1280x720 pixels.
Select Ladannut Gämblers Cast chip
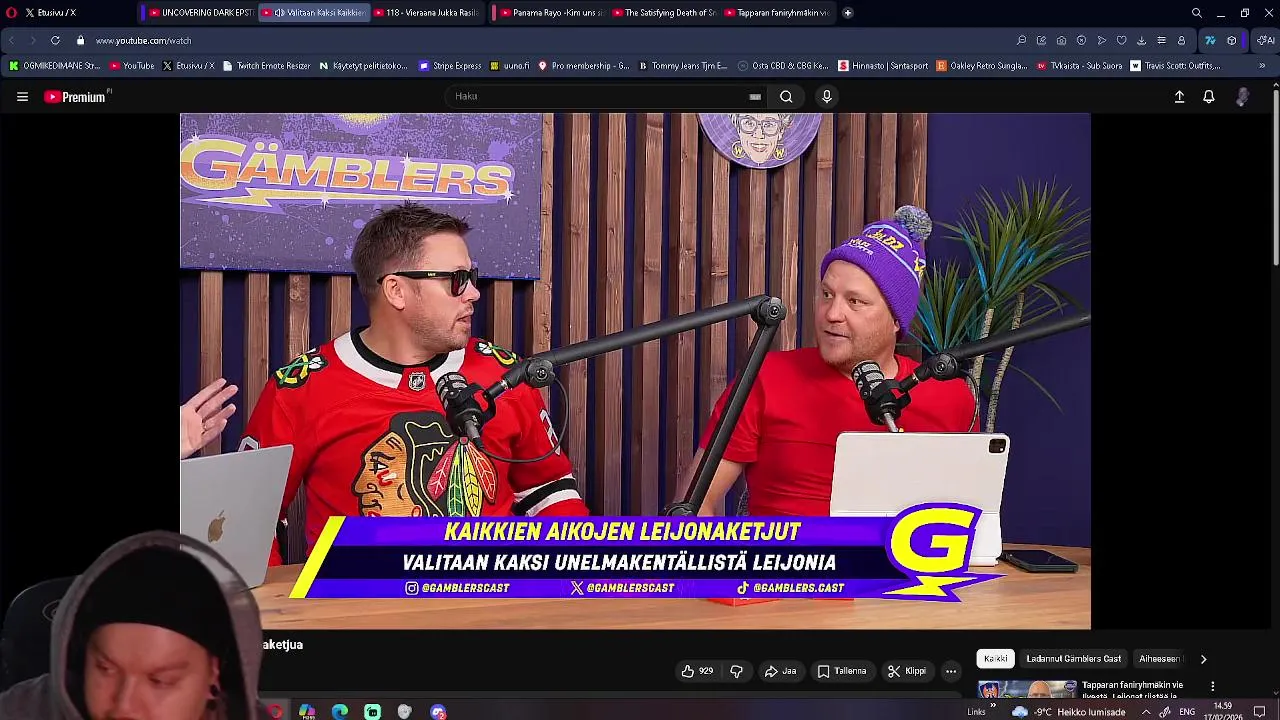click(x=1073, y=659)
